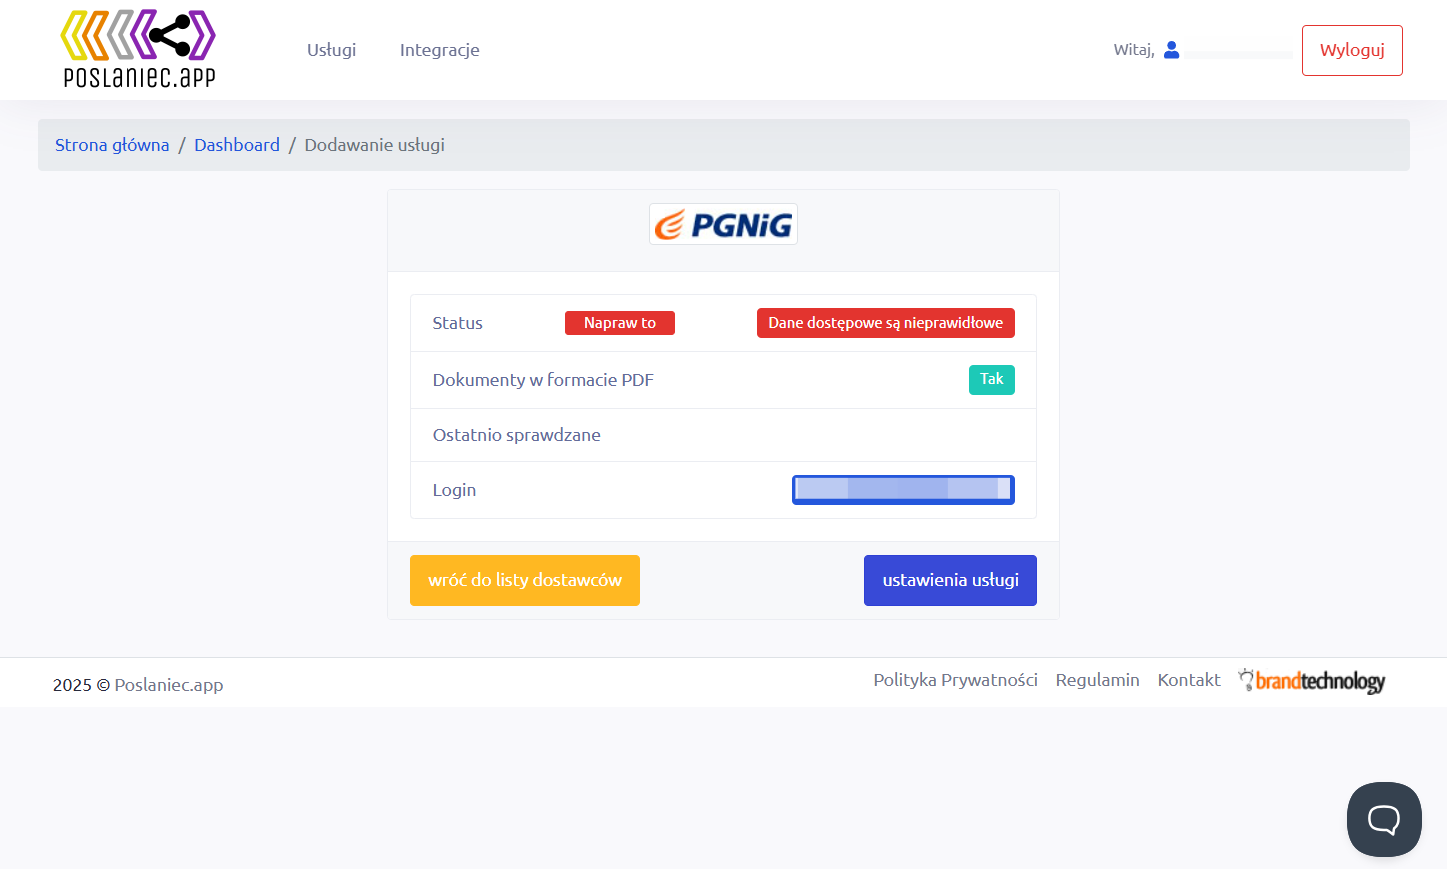Click the user profile icon
The width and height of the screenshot is (1447, 869).
(x=1172, y=50)
